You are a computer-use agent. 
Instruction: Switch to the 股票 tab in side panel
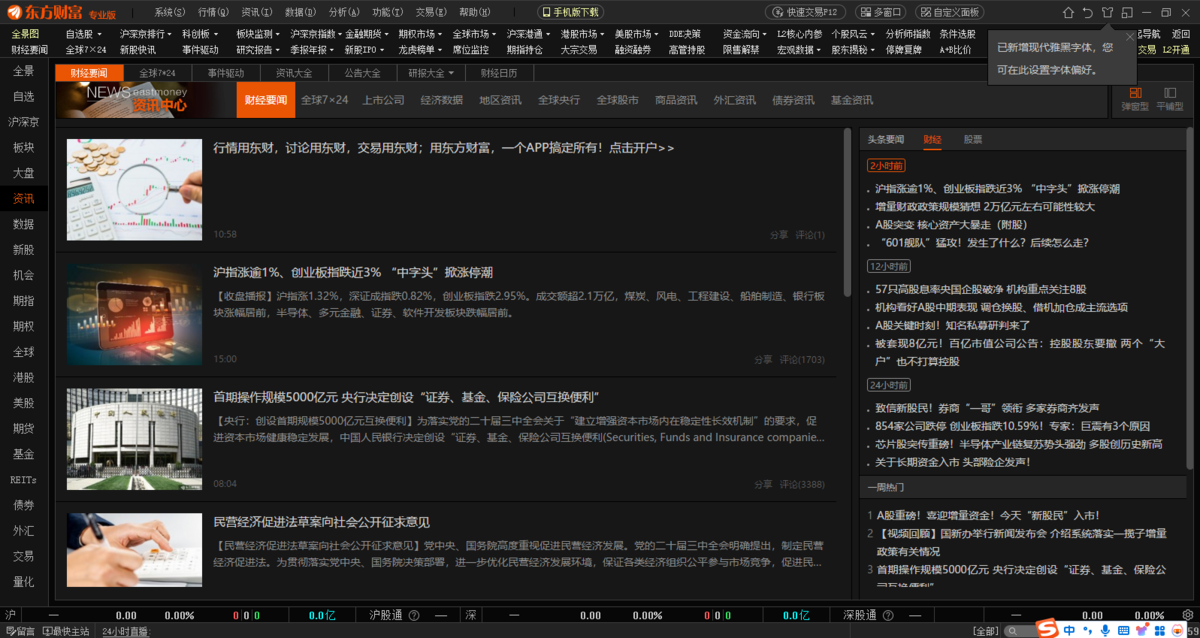coord(973,140)
